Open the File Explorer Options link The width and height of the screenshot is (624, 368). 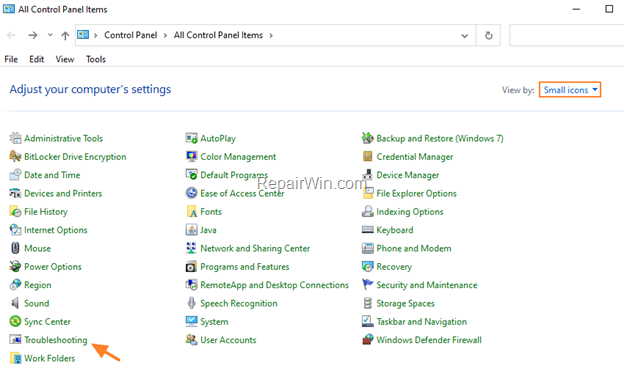click(x=416, y=193)
